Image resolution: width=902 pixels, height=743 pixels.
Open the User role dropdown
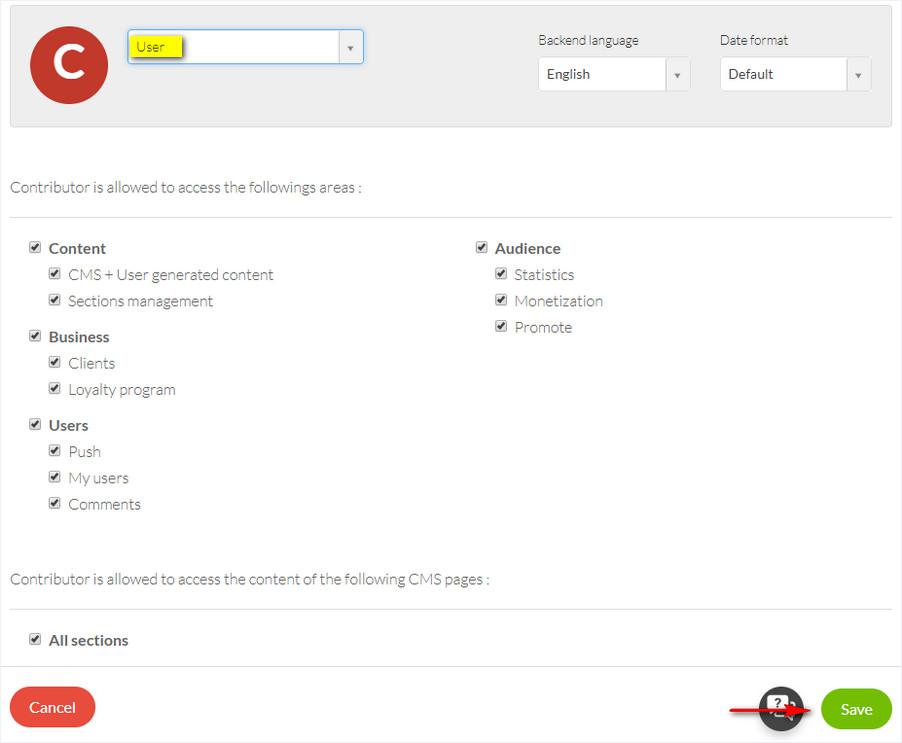click(245, 47)
